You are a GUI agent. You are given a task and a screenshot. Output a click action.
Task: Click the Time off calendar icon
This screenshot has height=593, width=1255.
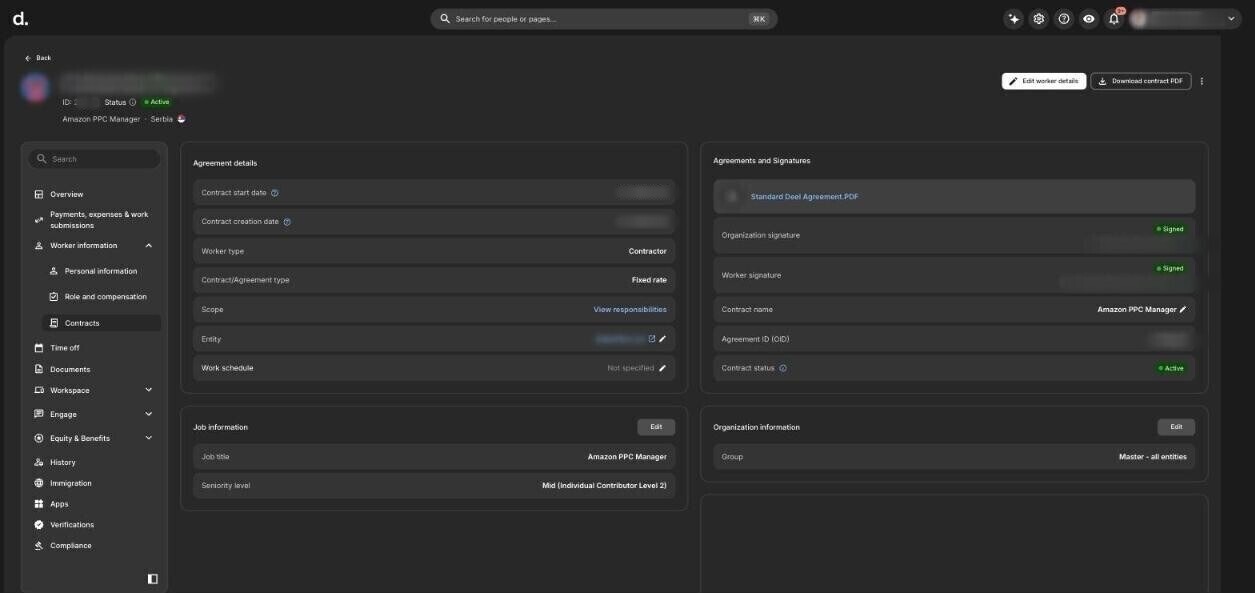39,348
